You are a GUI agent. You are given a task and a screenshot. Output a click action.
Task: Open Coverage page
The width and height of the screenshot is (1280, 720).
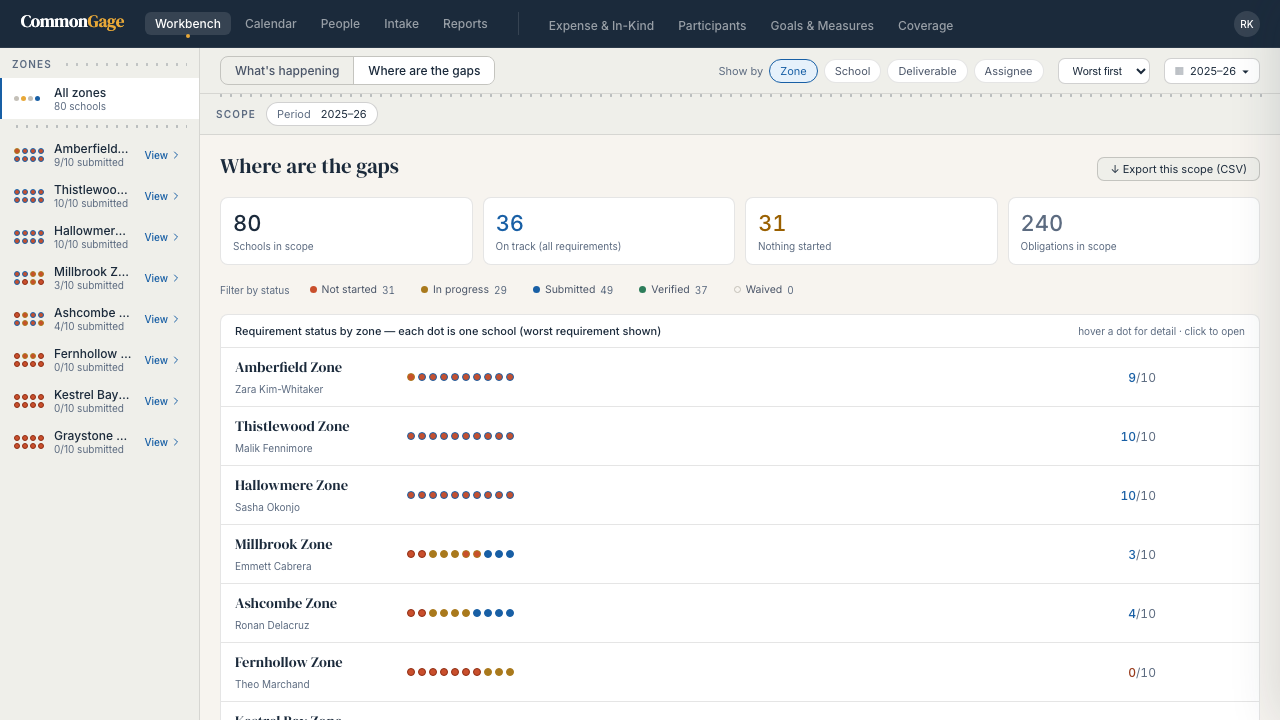point(925,26)
